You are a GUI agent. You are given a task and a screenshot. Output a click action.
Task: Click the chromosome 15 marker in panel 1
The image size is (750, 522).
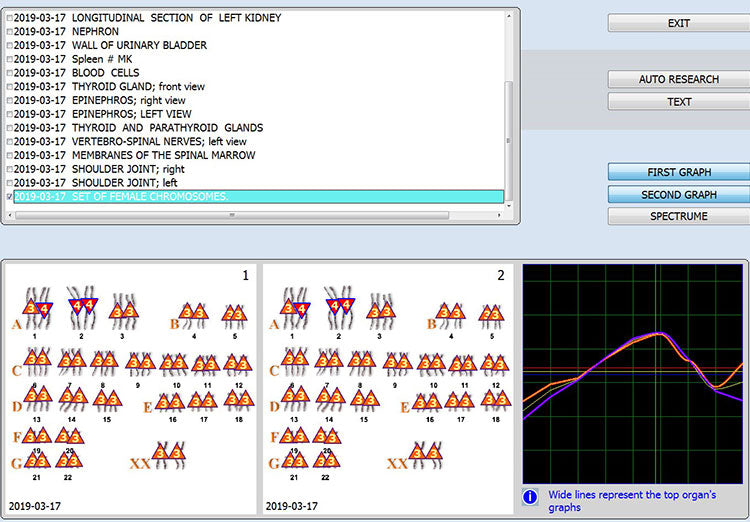[x=106, y=399]
